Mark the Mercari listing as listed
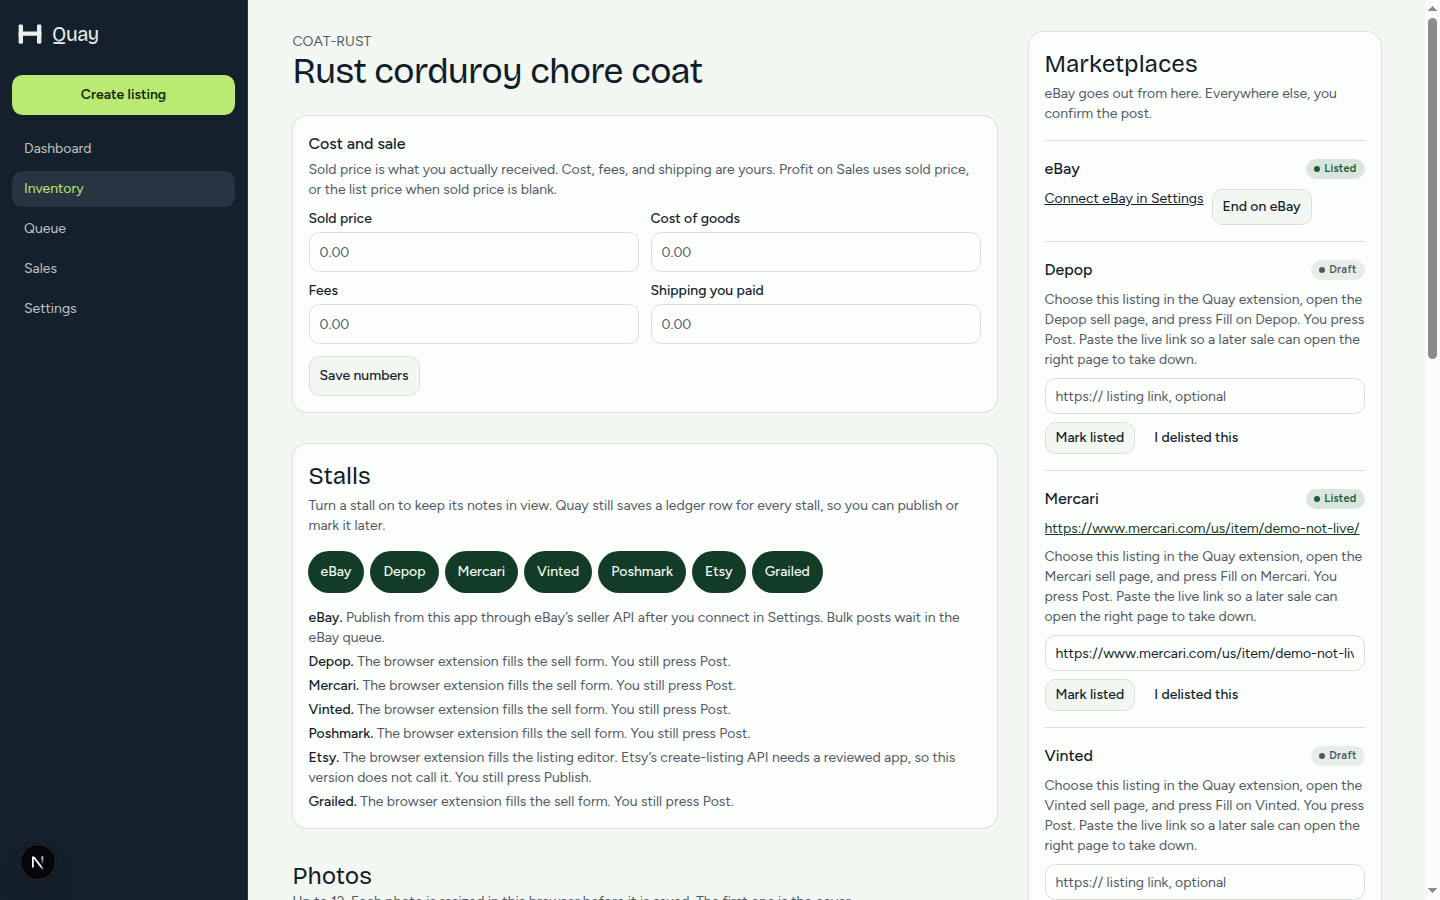1440x900 pixels. click(1090, 695)
